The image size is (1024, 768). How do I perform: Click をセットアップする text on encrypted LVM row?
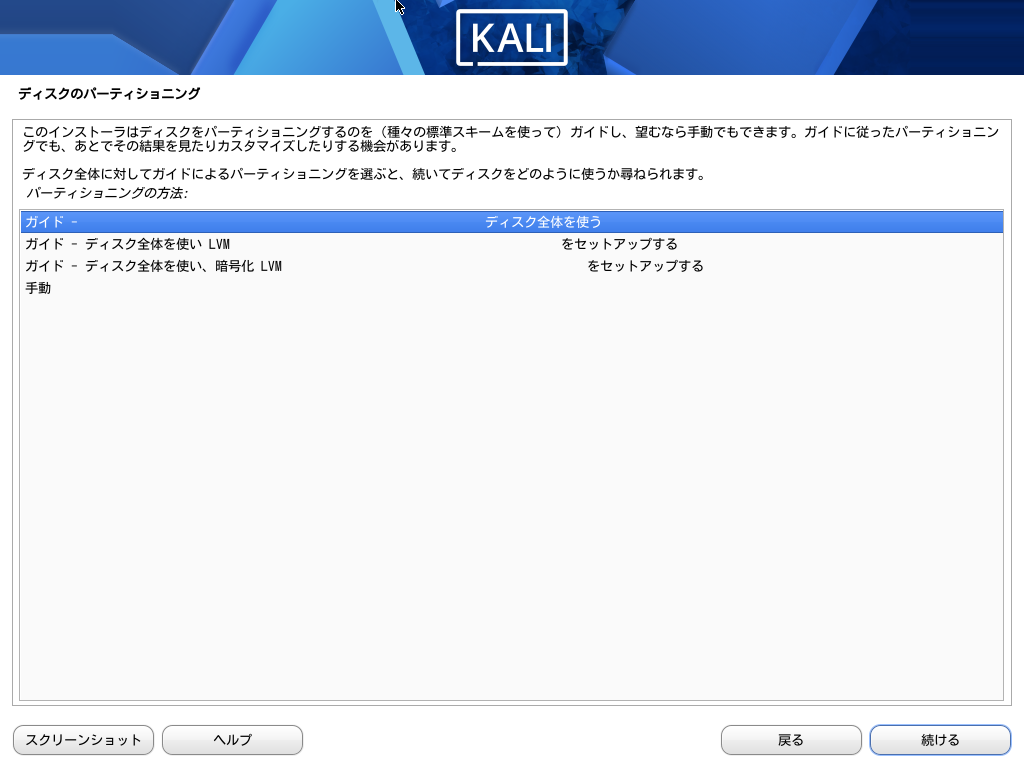point(645,266)
